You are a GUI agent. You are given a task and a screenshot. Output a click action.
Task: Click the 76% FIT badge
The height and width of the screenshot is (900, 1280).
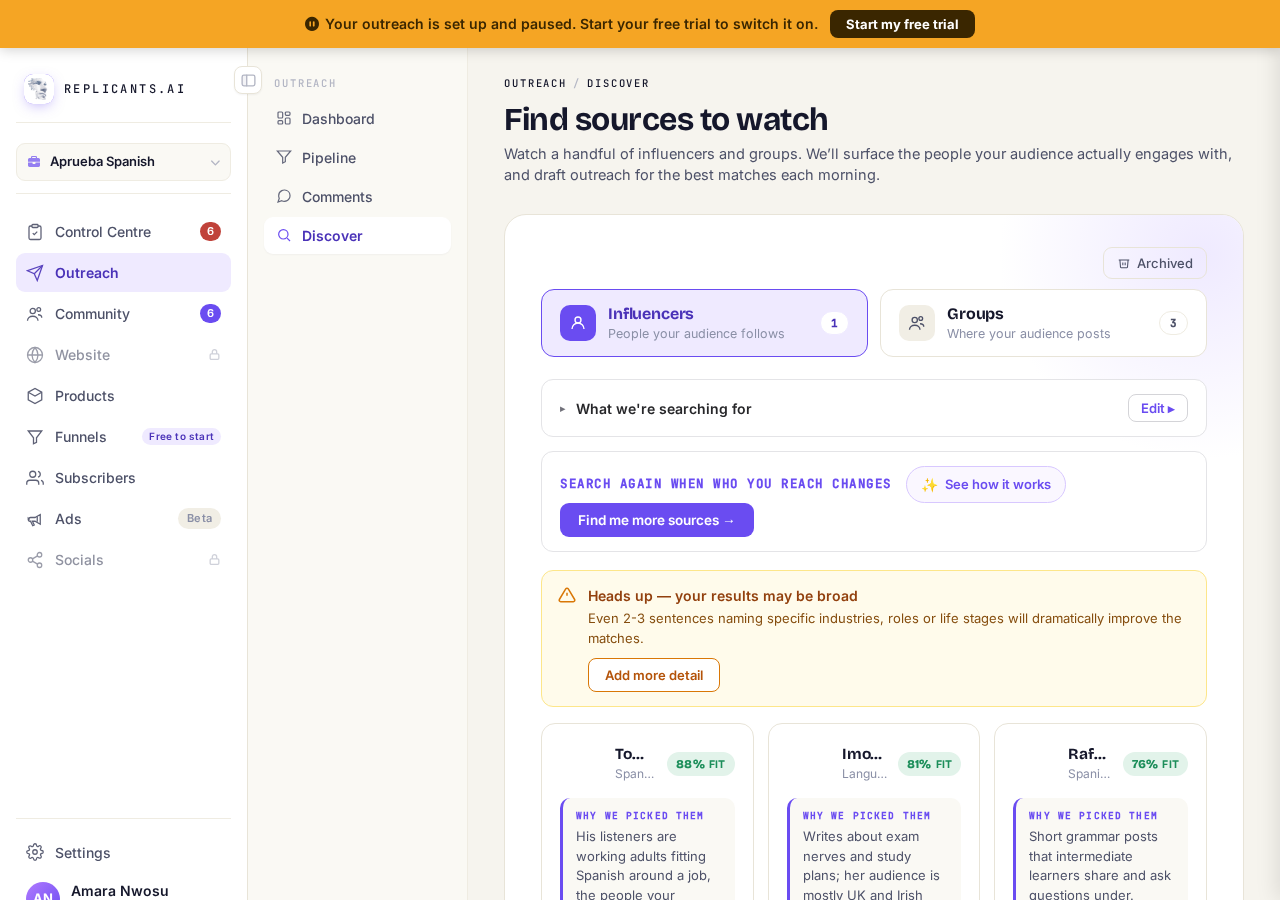tap(1155, 764)
